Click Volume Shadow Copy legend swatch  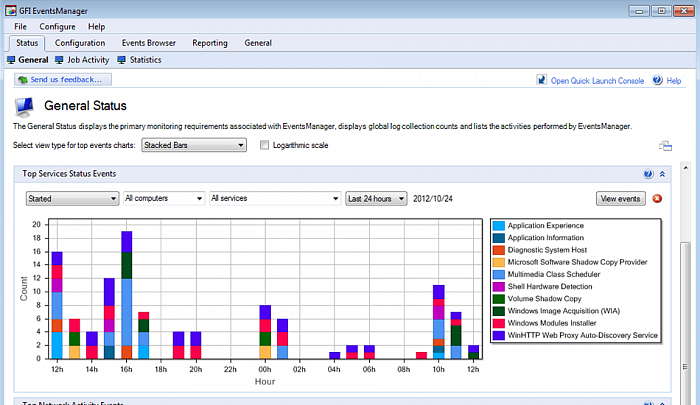click(x=499, y=299)
